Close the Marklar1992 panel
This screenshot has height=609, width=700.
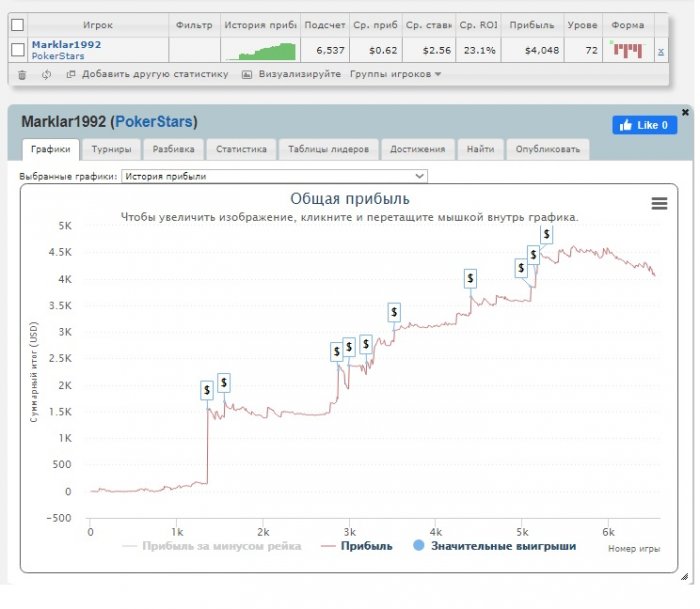pos(685,113)
